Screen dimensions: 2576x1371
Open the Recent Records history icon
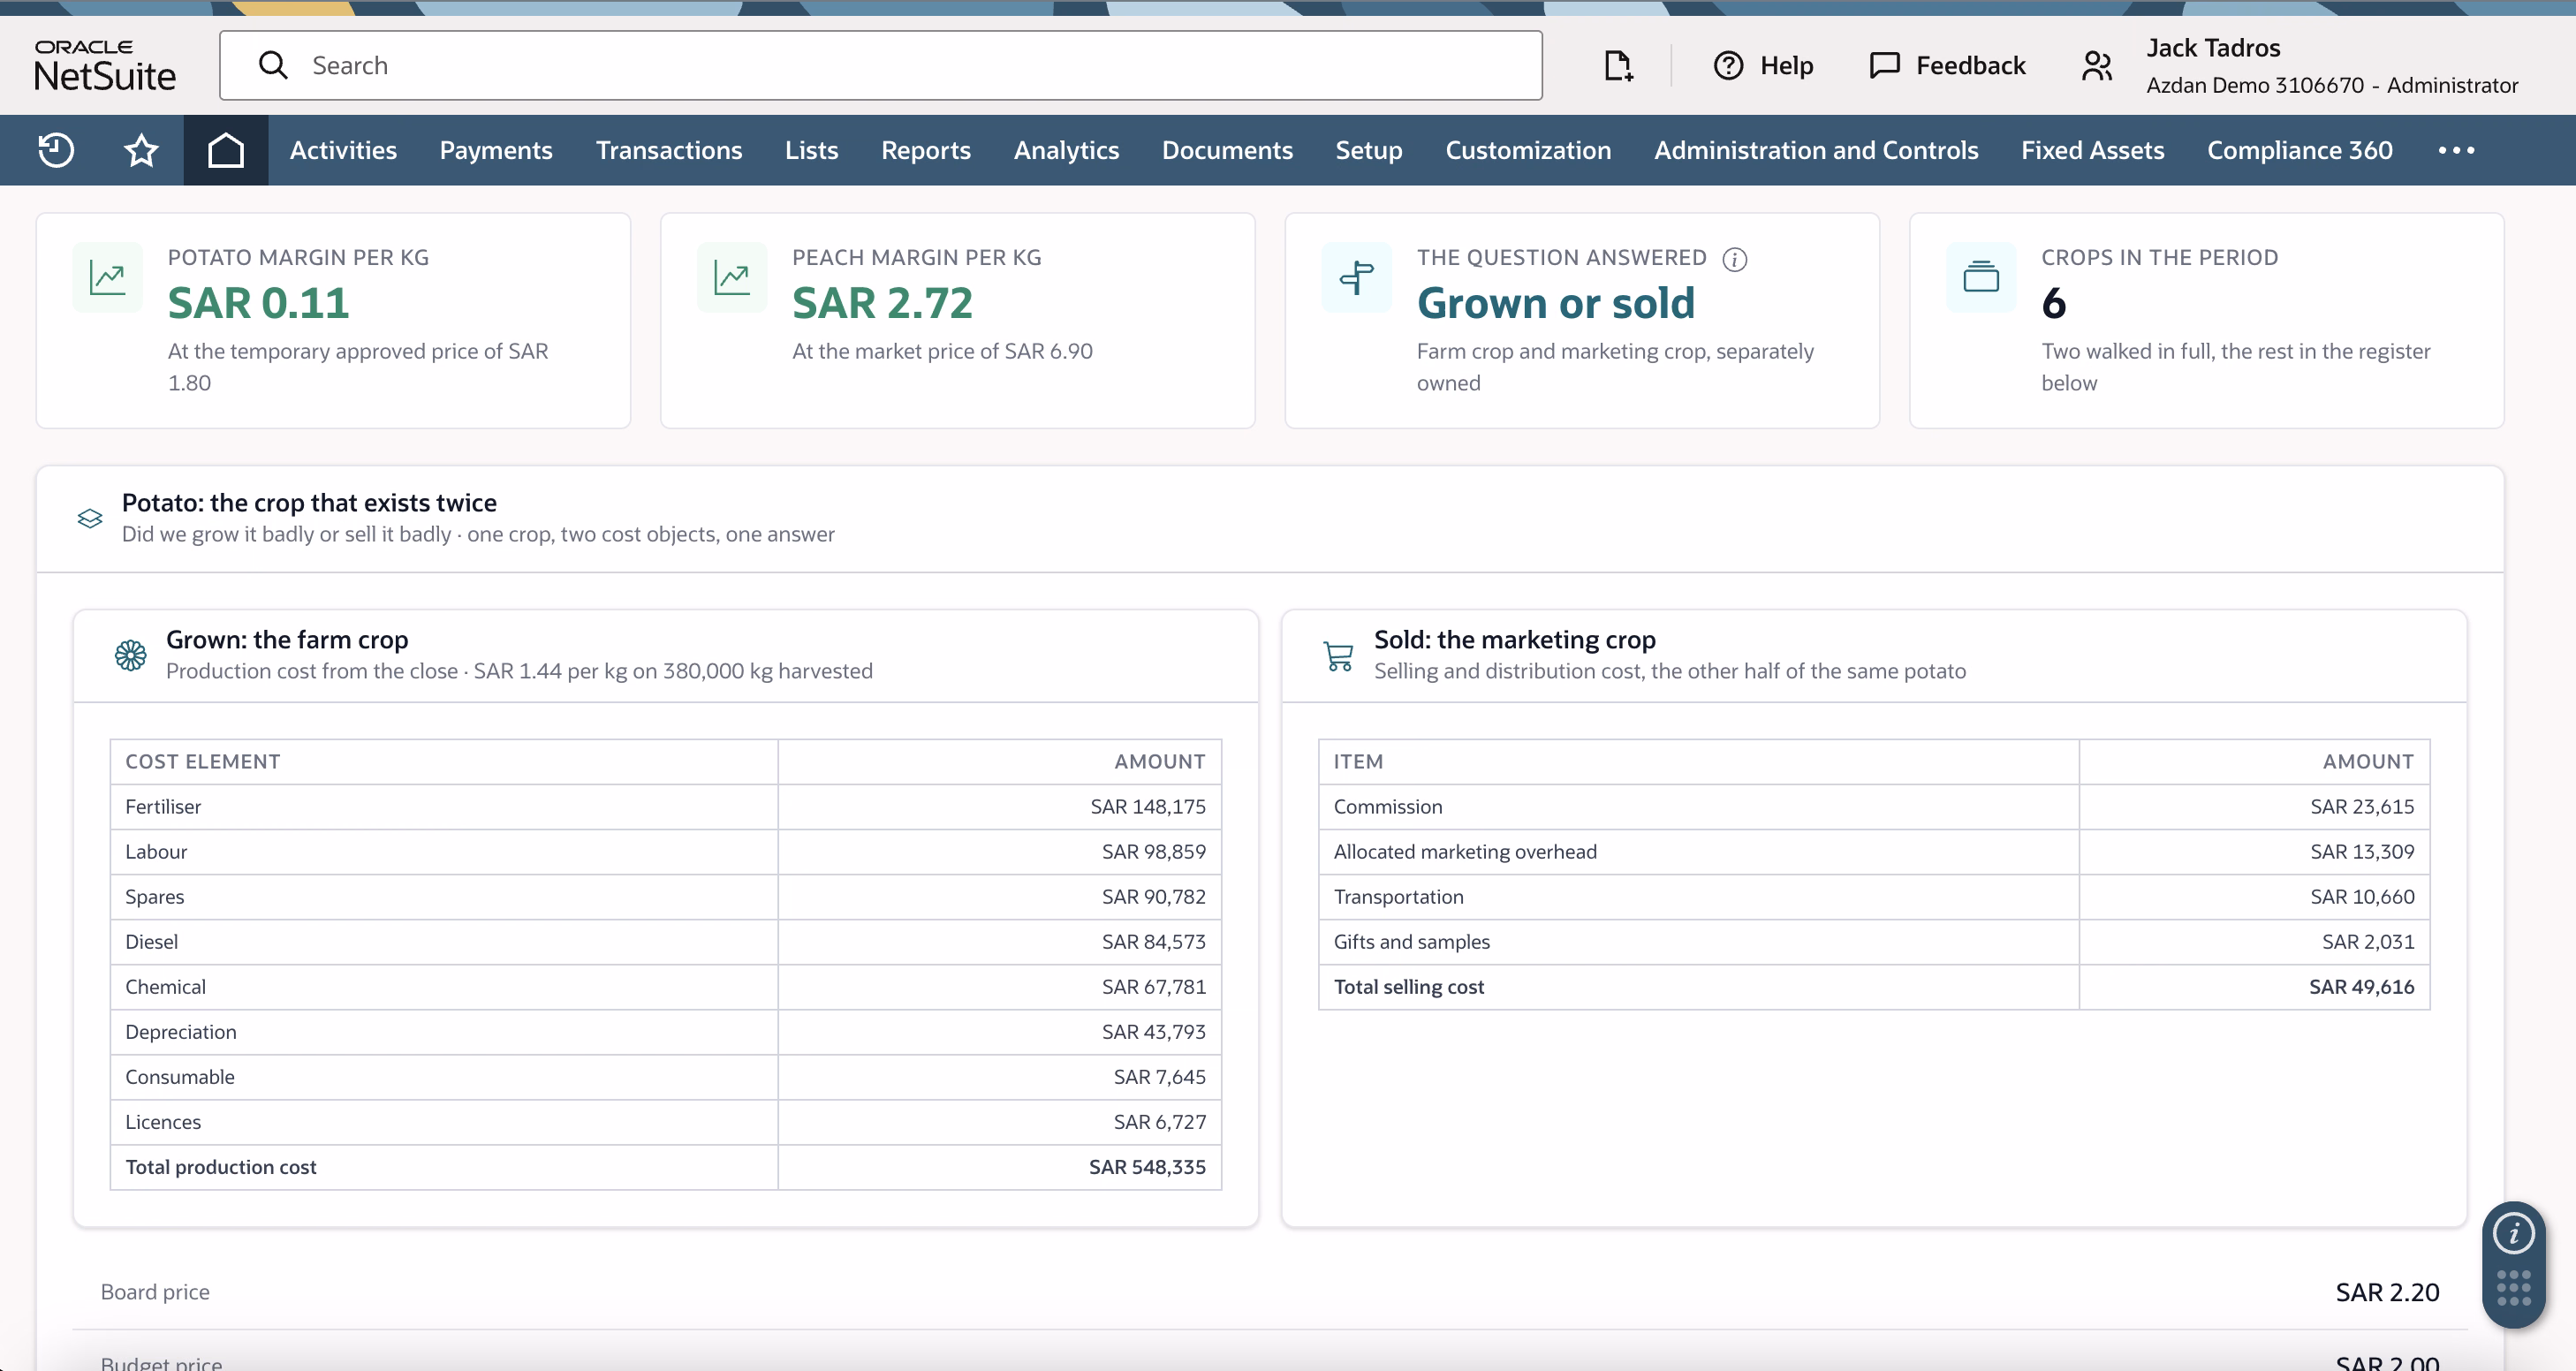pos(56,150)
